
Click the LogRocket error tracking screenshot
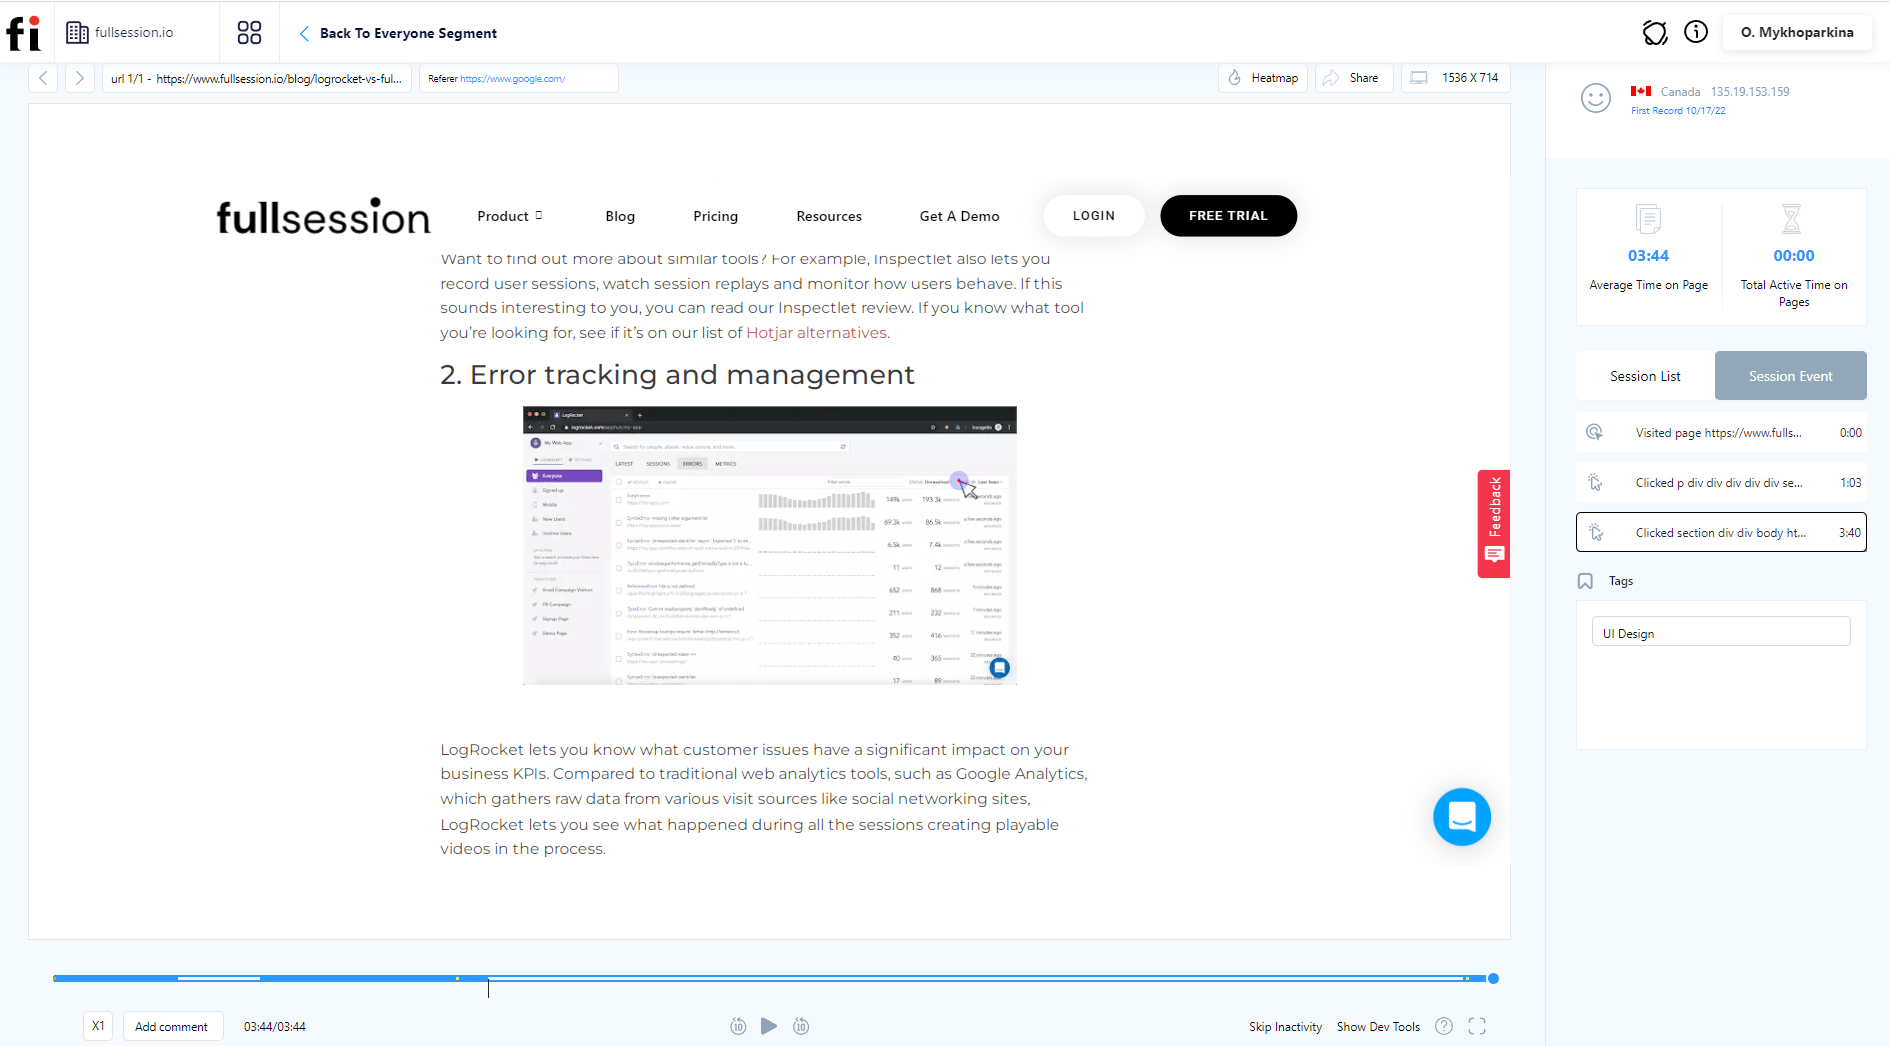[770, 545]
